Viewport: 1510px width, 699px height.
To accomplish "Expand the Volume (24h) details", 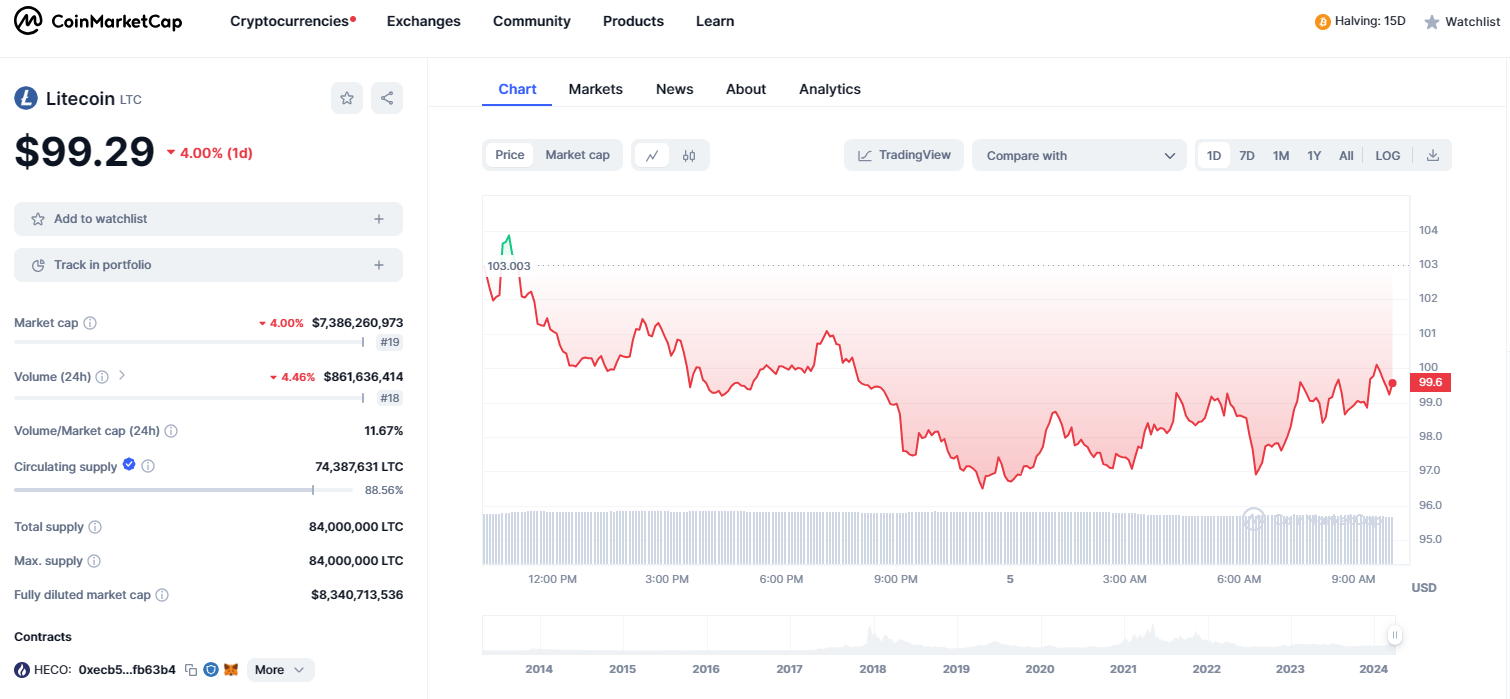I will [x=121, y=376].
